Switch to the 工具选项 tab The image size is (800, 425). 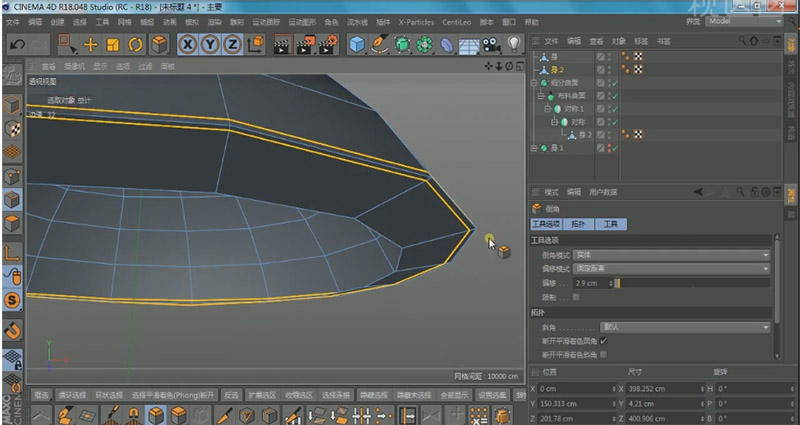pos(546,224)
